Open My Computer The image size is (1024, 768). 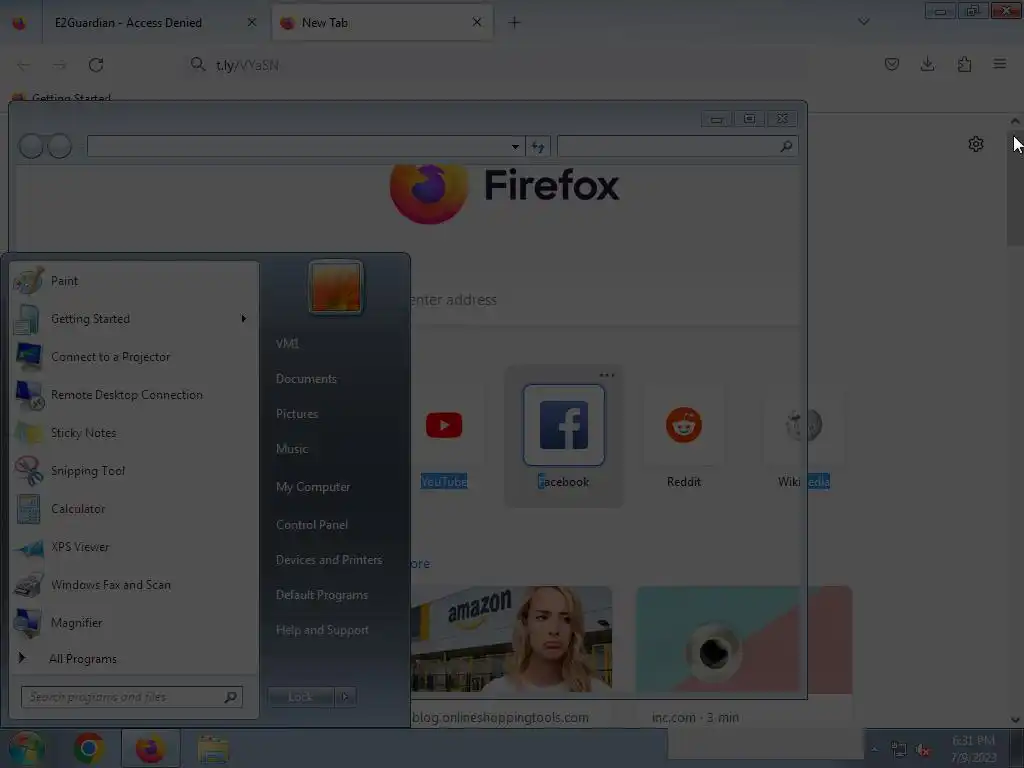(313, 487)
